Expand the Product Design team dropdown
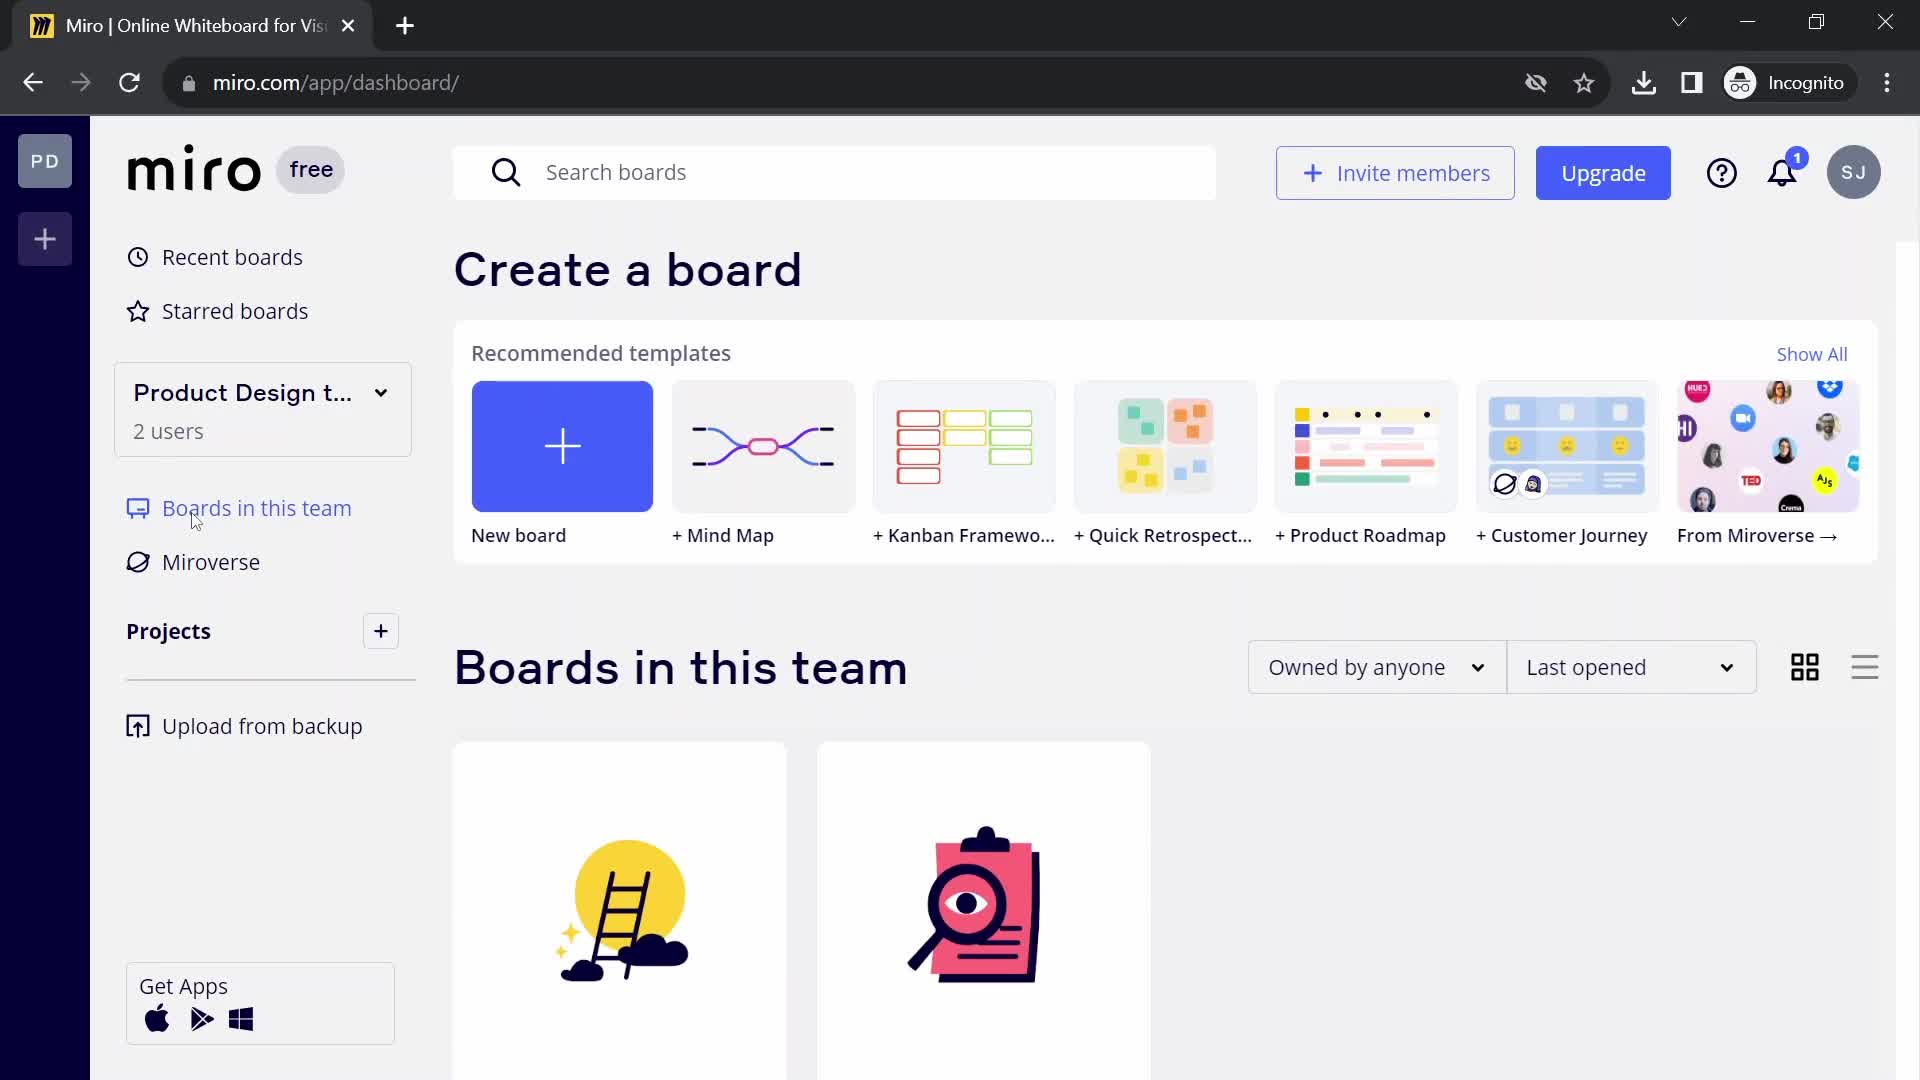 [381, 392]
